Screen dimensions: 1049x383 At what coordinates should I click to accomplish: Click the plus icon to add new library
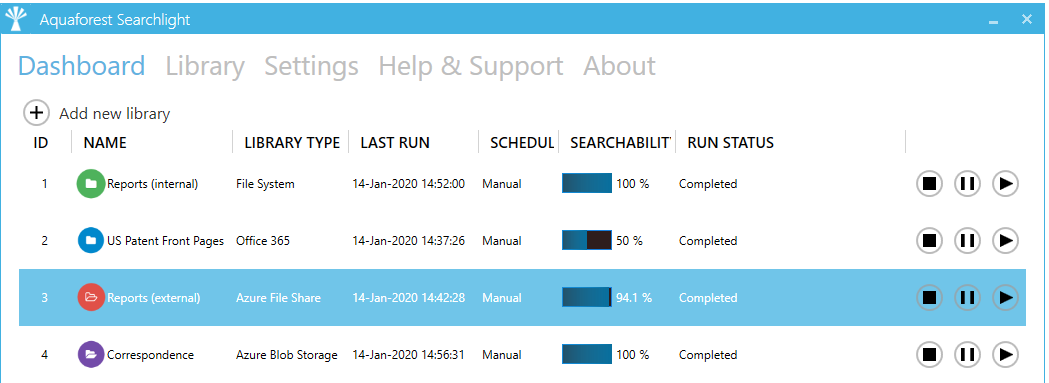click(36, 112)
